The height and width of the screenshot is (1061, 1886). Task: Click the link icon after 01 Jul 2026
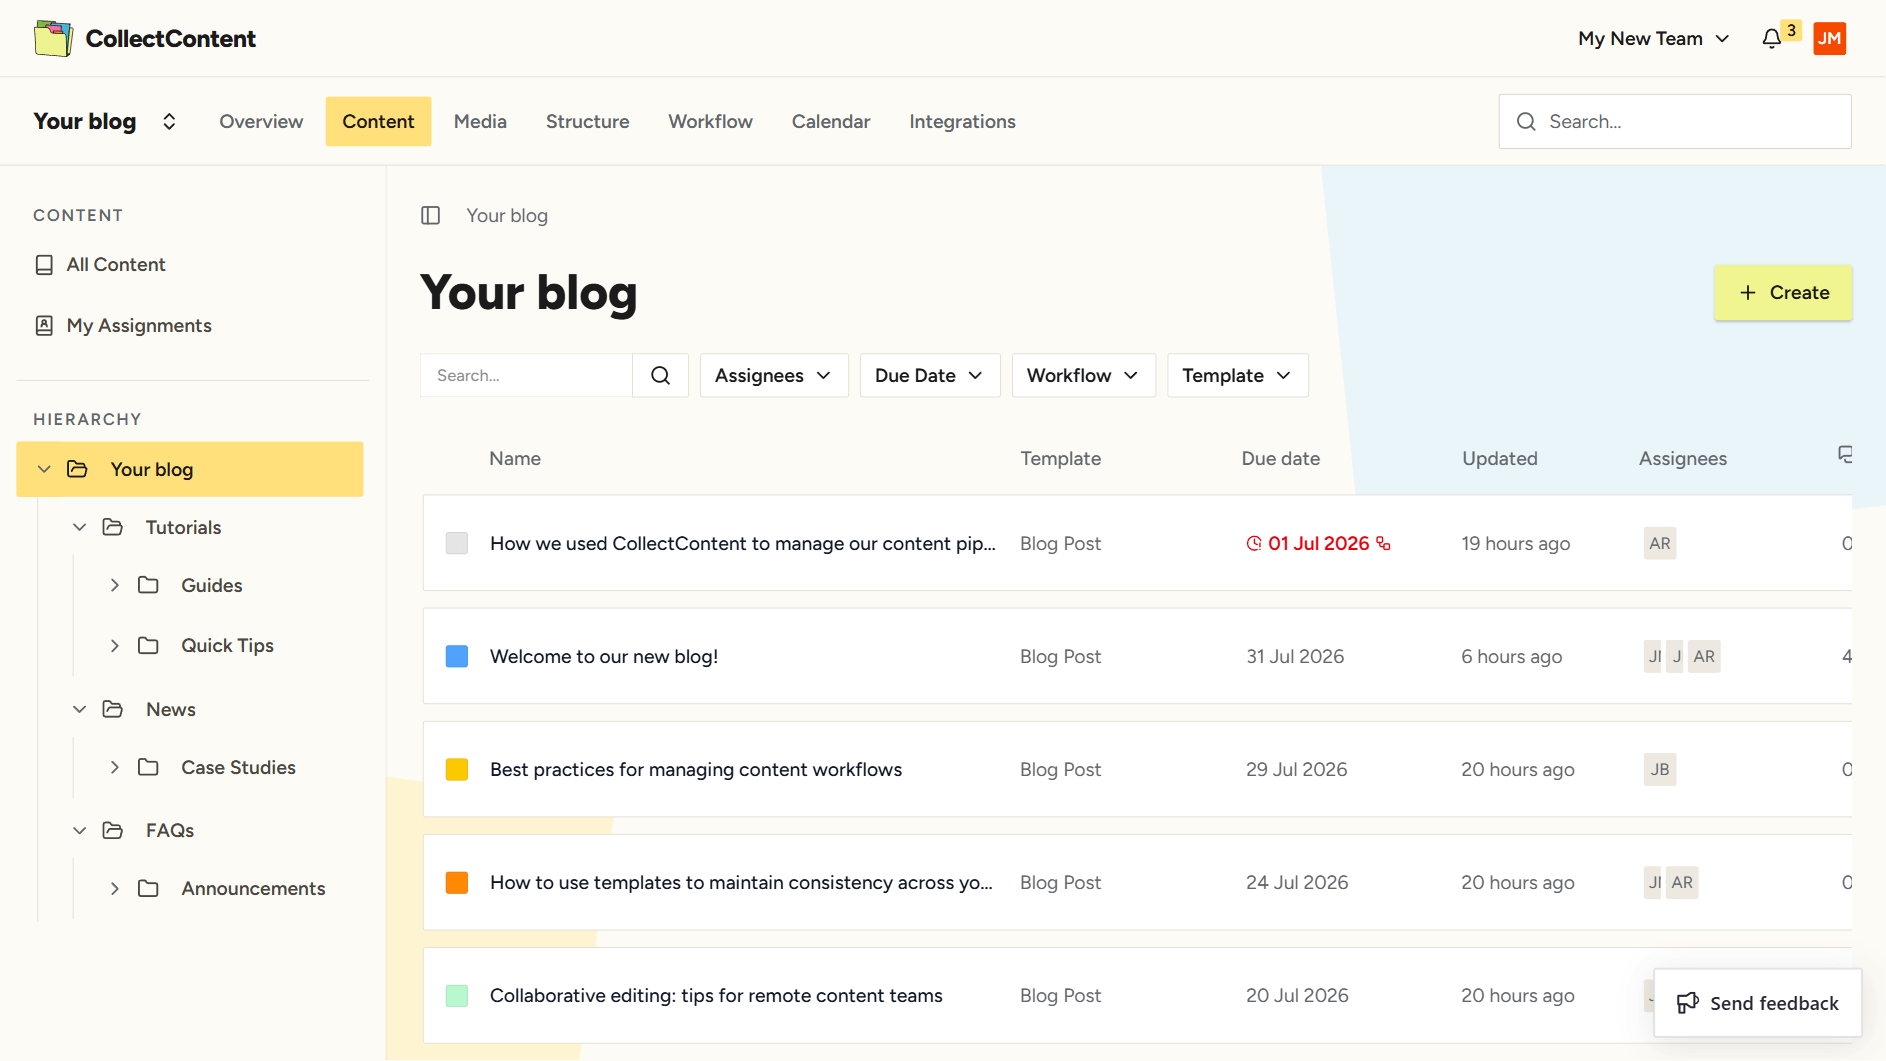(1383, 543)
